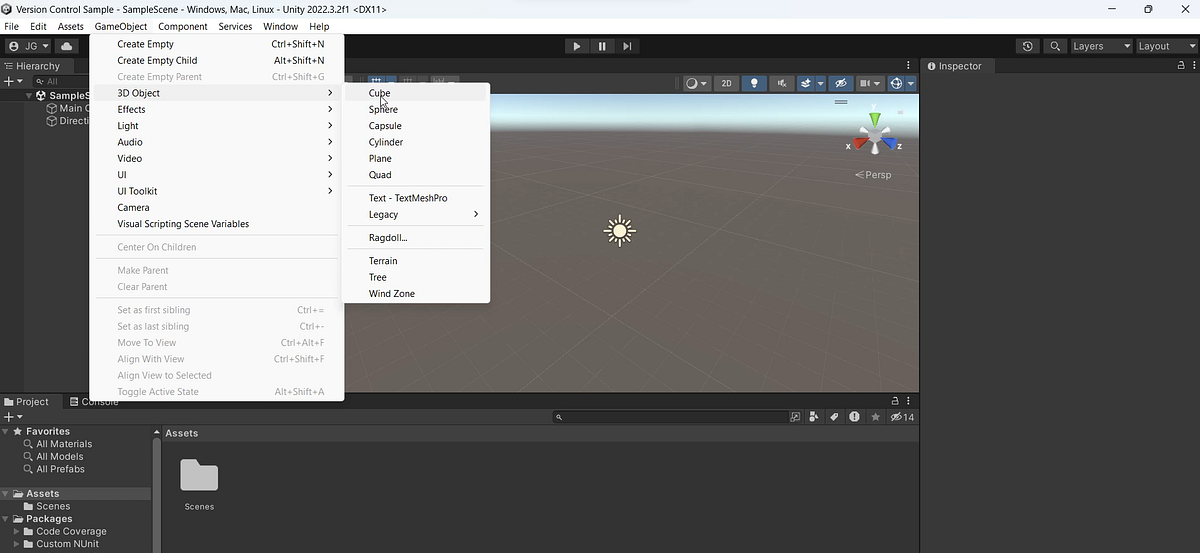Open the Layout dropdown

[1166, 46]
